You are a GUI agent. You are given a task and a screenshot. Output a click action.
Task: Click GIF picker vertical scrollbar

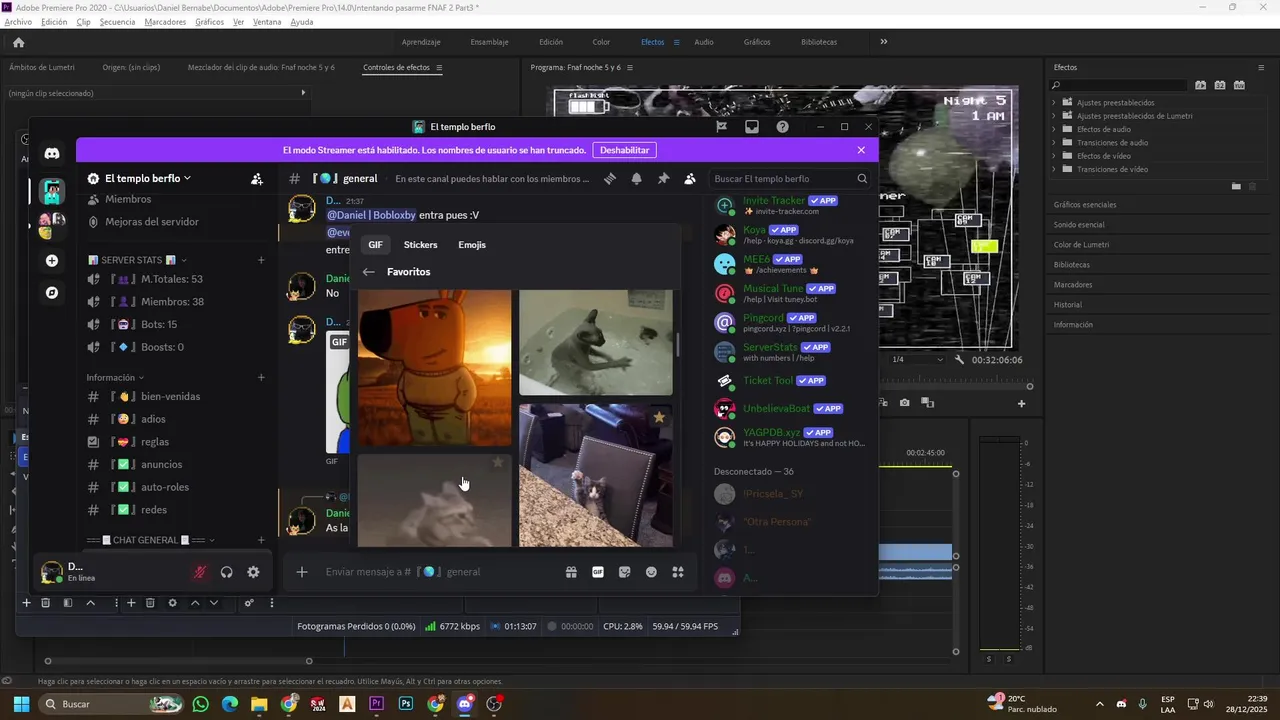click(x=678, y=344)
